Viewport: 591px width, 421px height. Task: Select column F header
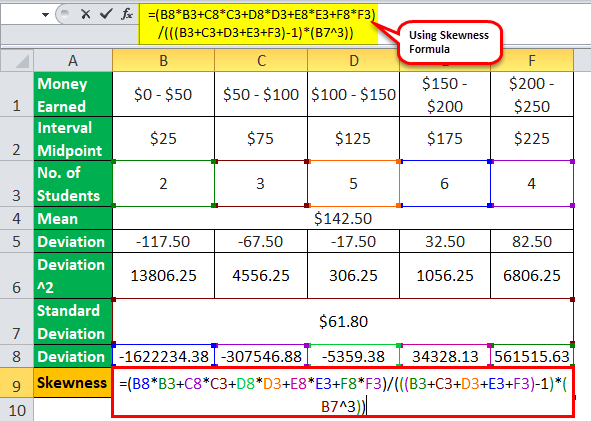[x=532, y=61]
